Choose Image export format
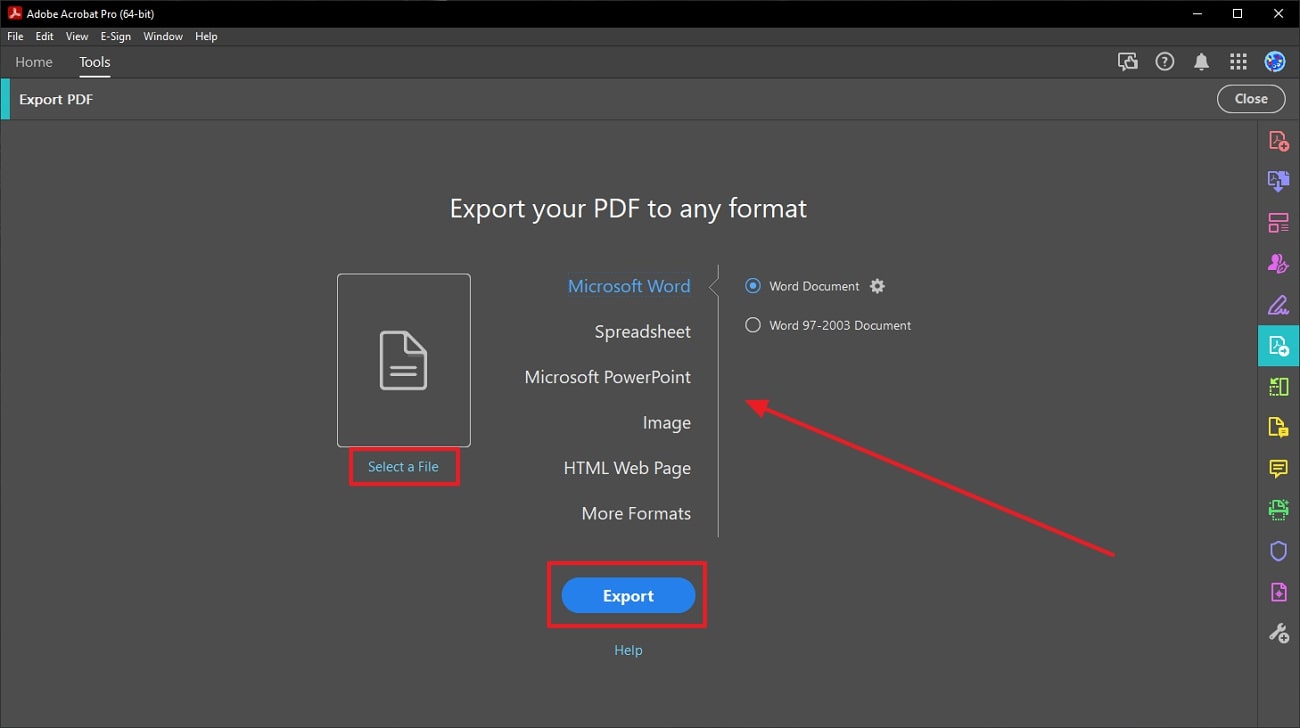Screen dimensions: 1300x728 (667, 423)
